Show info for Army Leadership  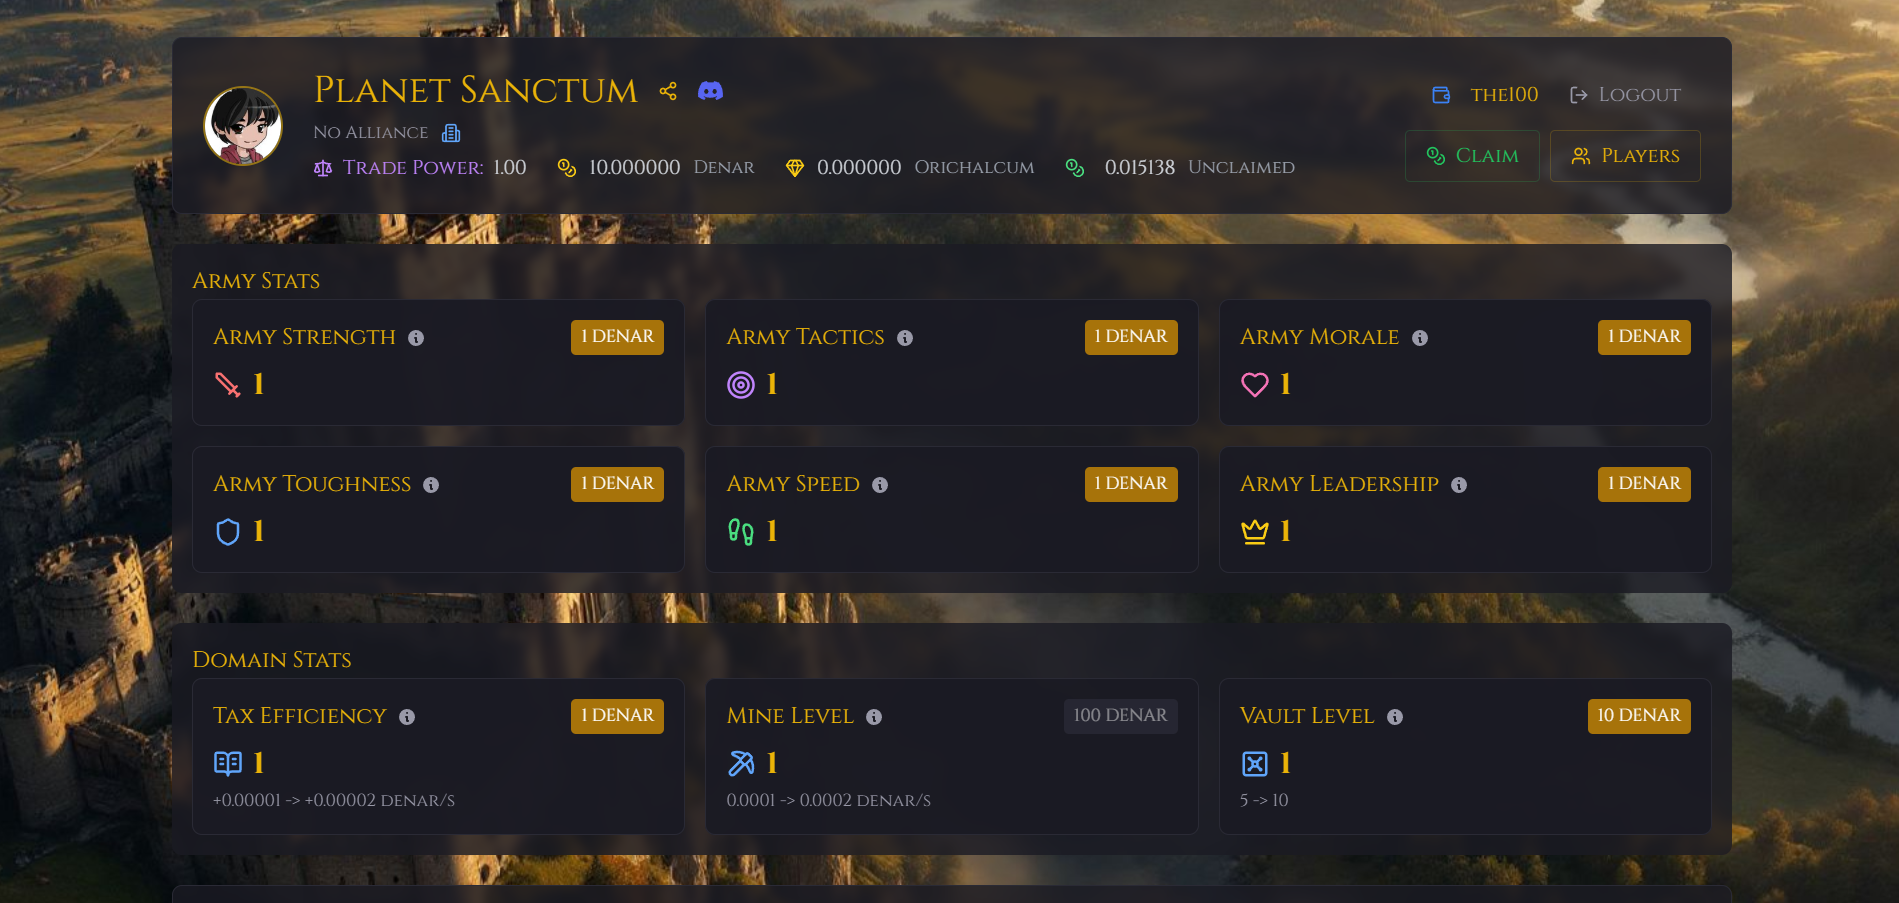(x=1459, y=485)
